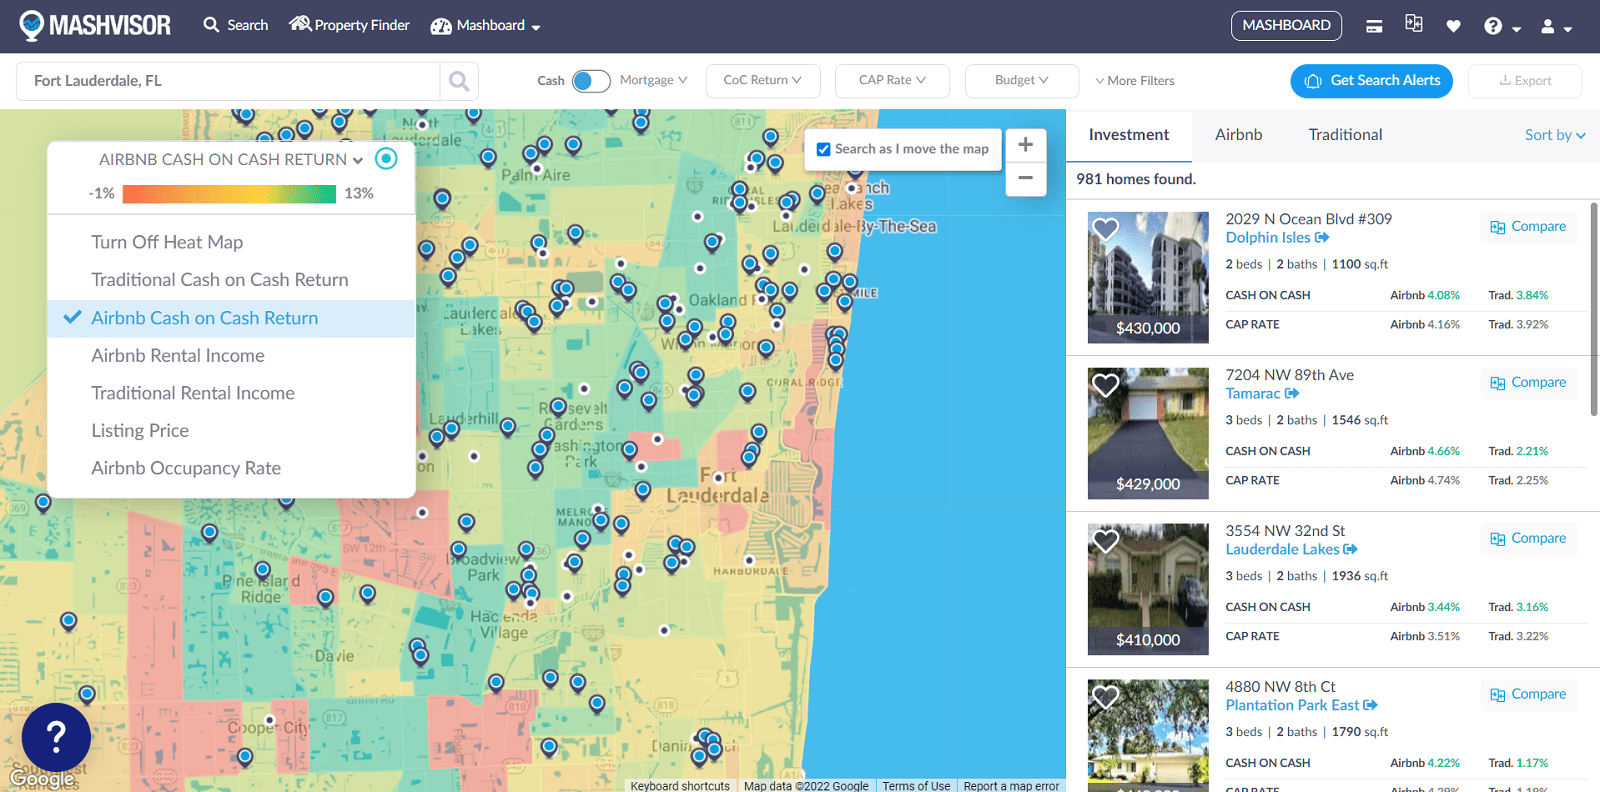Open the Tamarac neighborhood link
This screenshot has width=1600, height=792.
coord(1262,394)
